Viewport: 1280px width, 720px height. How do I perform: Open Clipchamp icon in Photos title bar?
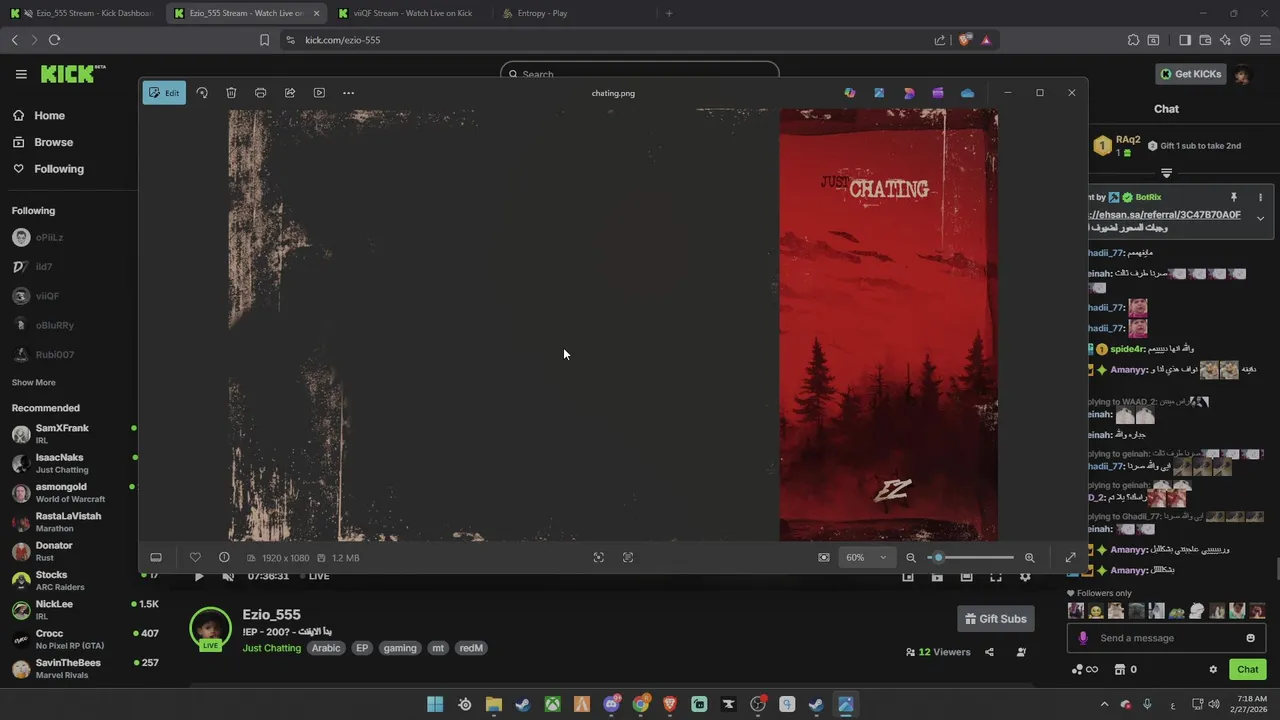pos(938,93)
